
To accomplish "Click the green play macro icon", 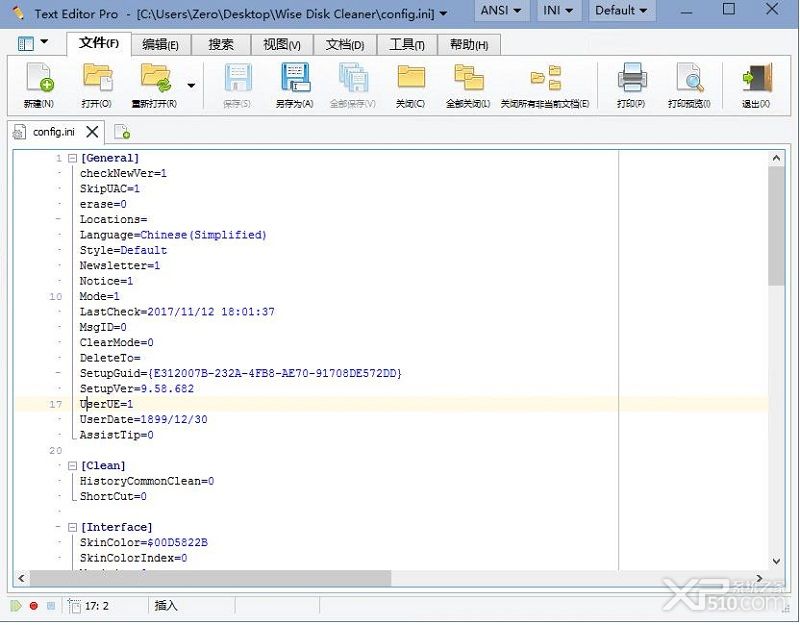I will 16,606.
